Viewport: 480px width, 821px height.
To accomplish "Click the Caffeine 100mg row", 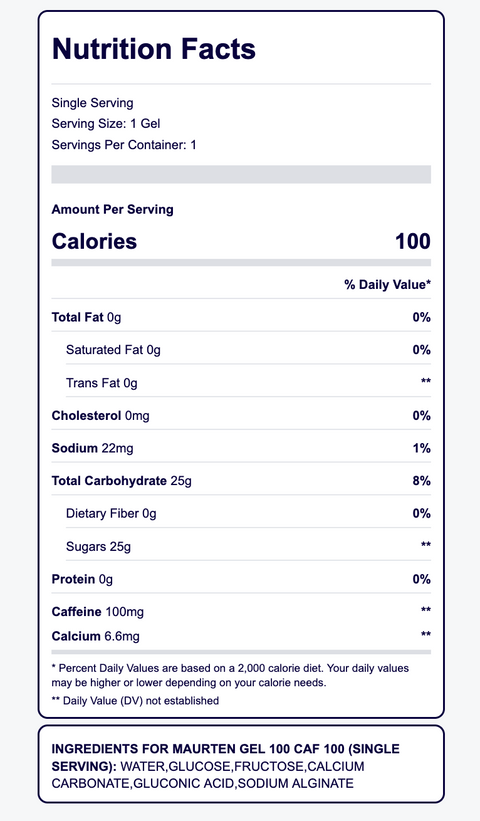I will pyautogui.click(x=241, y=612).
